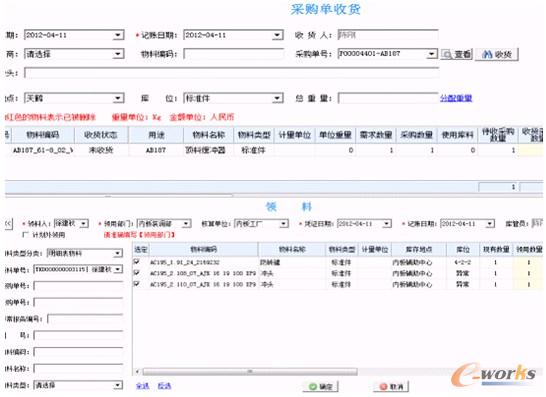Click into the 总重量 input field
546x397 pixels.
tap(388, 98)
